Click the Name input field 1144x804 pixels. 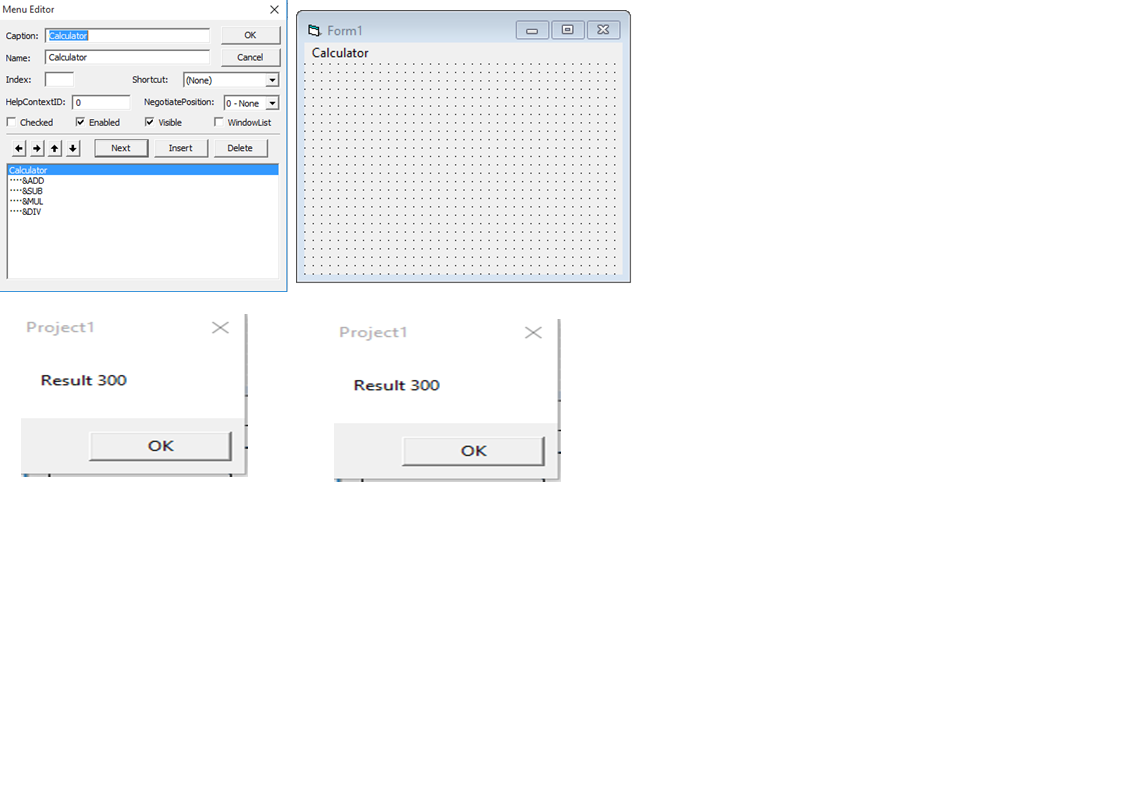[128, 57]
